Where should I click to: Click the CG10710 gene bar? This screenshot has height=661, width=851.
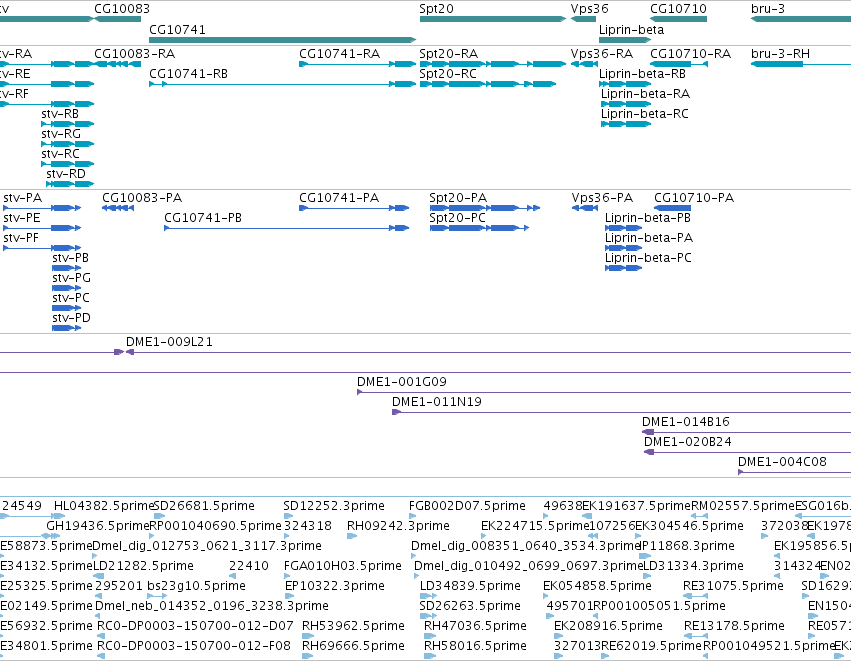pos(678,19)
